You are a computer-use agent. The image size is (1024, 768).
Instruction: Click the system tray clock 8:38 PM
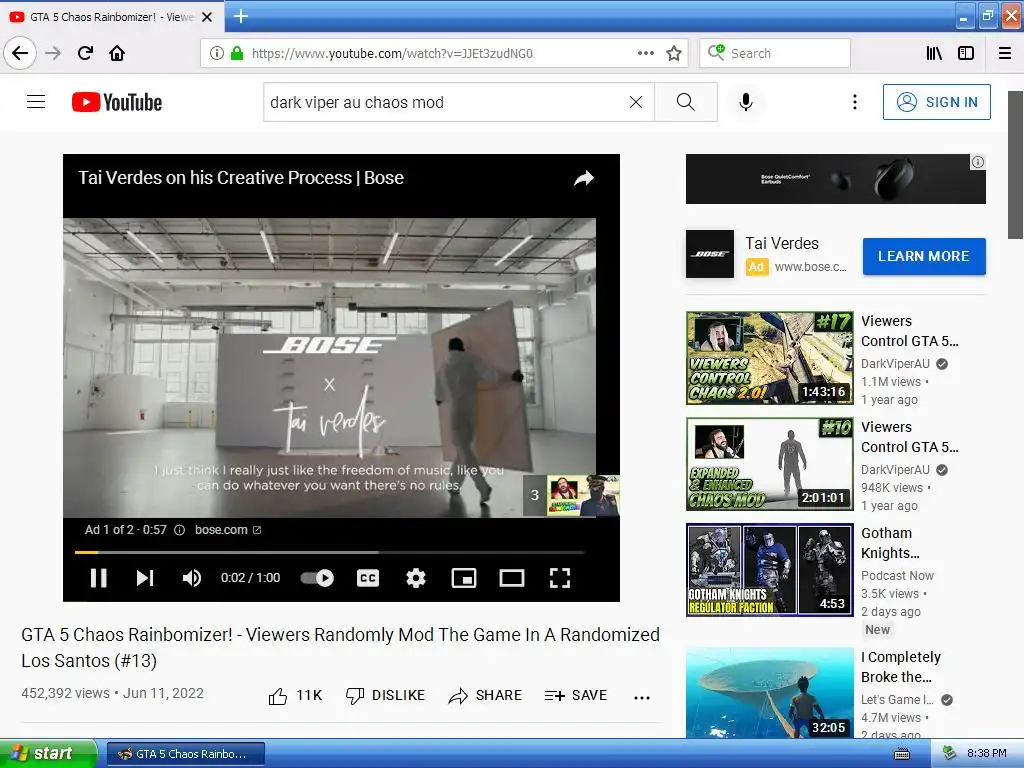coord(987,753)
